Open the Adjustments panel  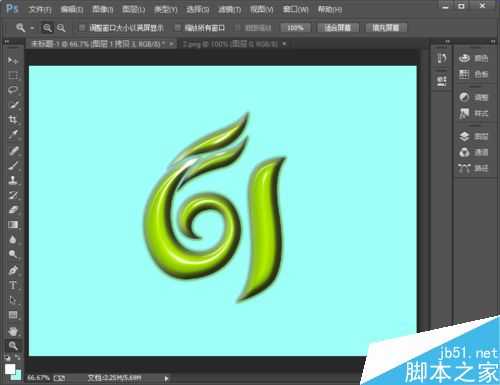473,97
